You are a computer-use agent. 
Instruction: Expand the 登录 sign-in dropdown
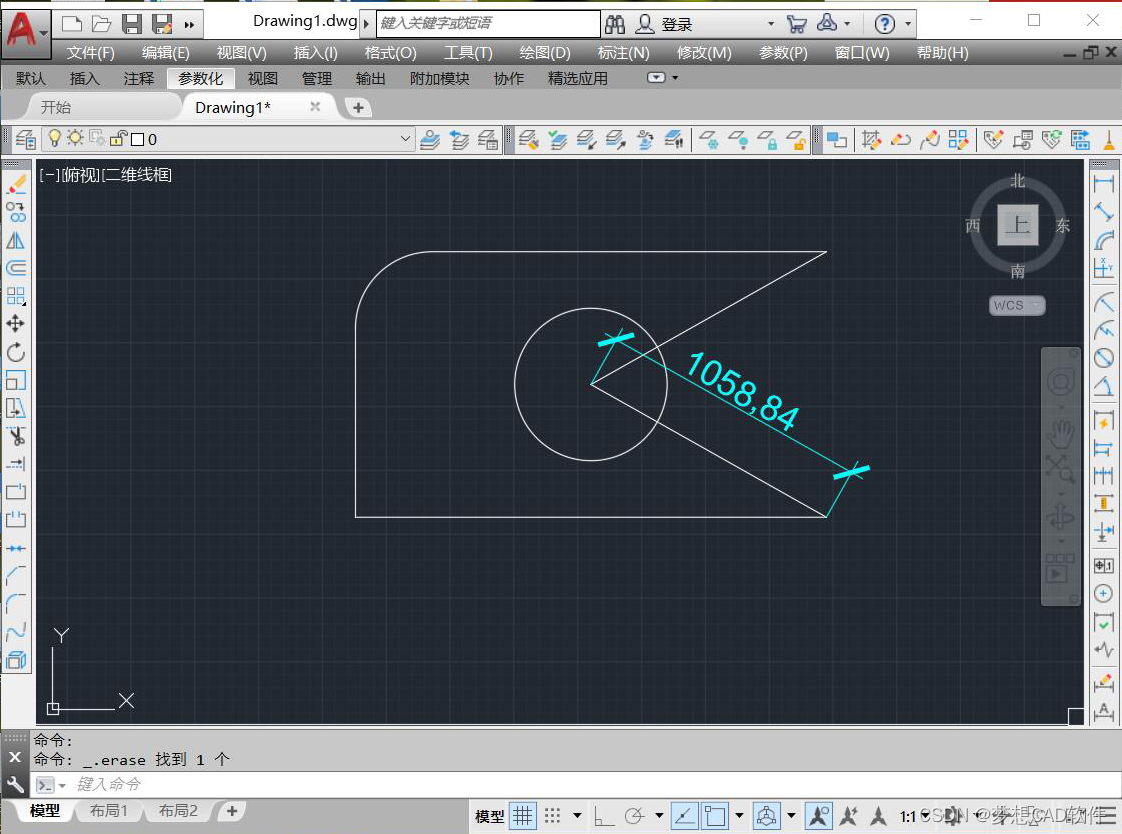(x=771, y=24)
